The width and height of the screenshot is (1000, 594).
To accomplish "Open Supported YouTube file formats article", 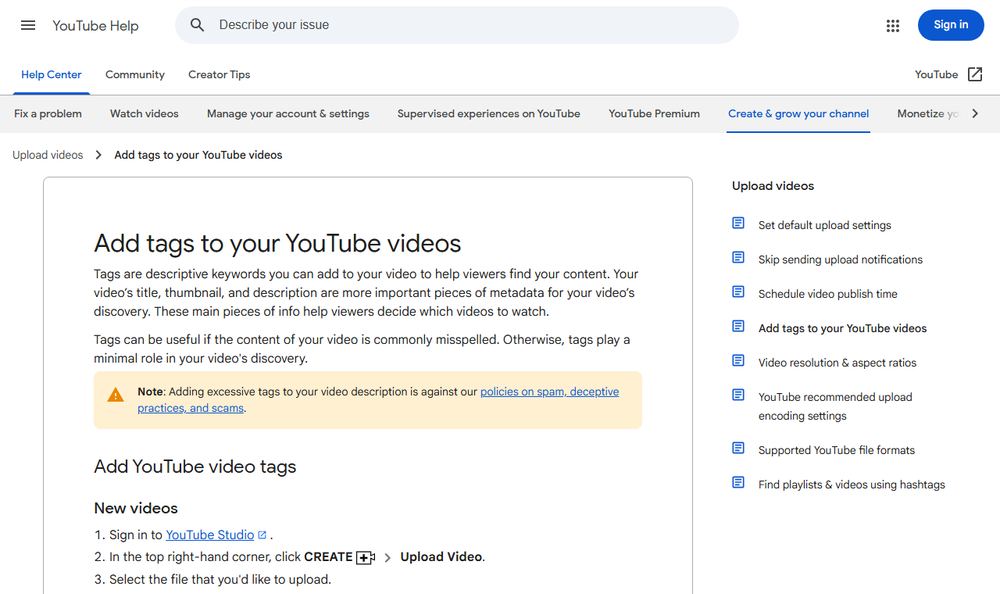I will pyautogui.click(x=836, y=450).
